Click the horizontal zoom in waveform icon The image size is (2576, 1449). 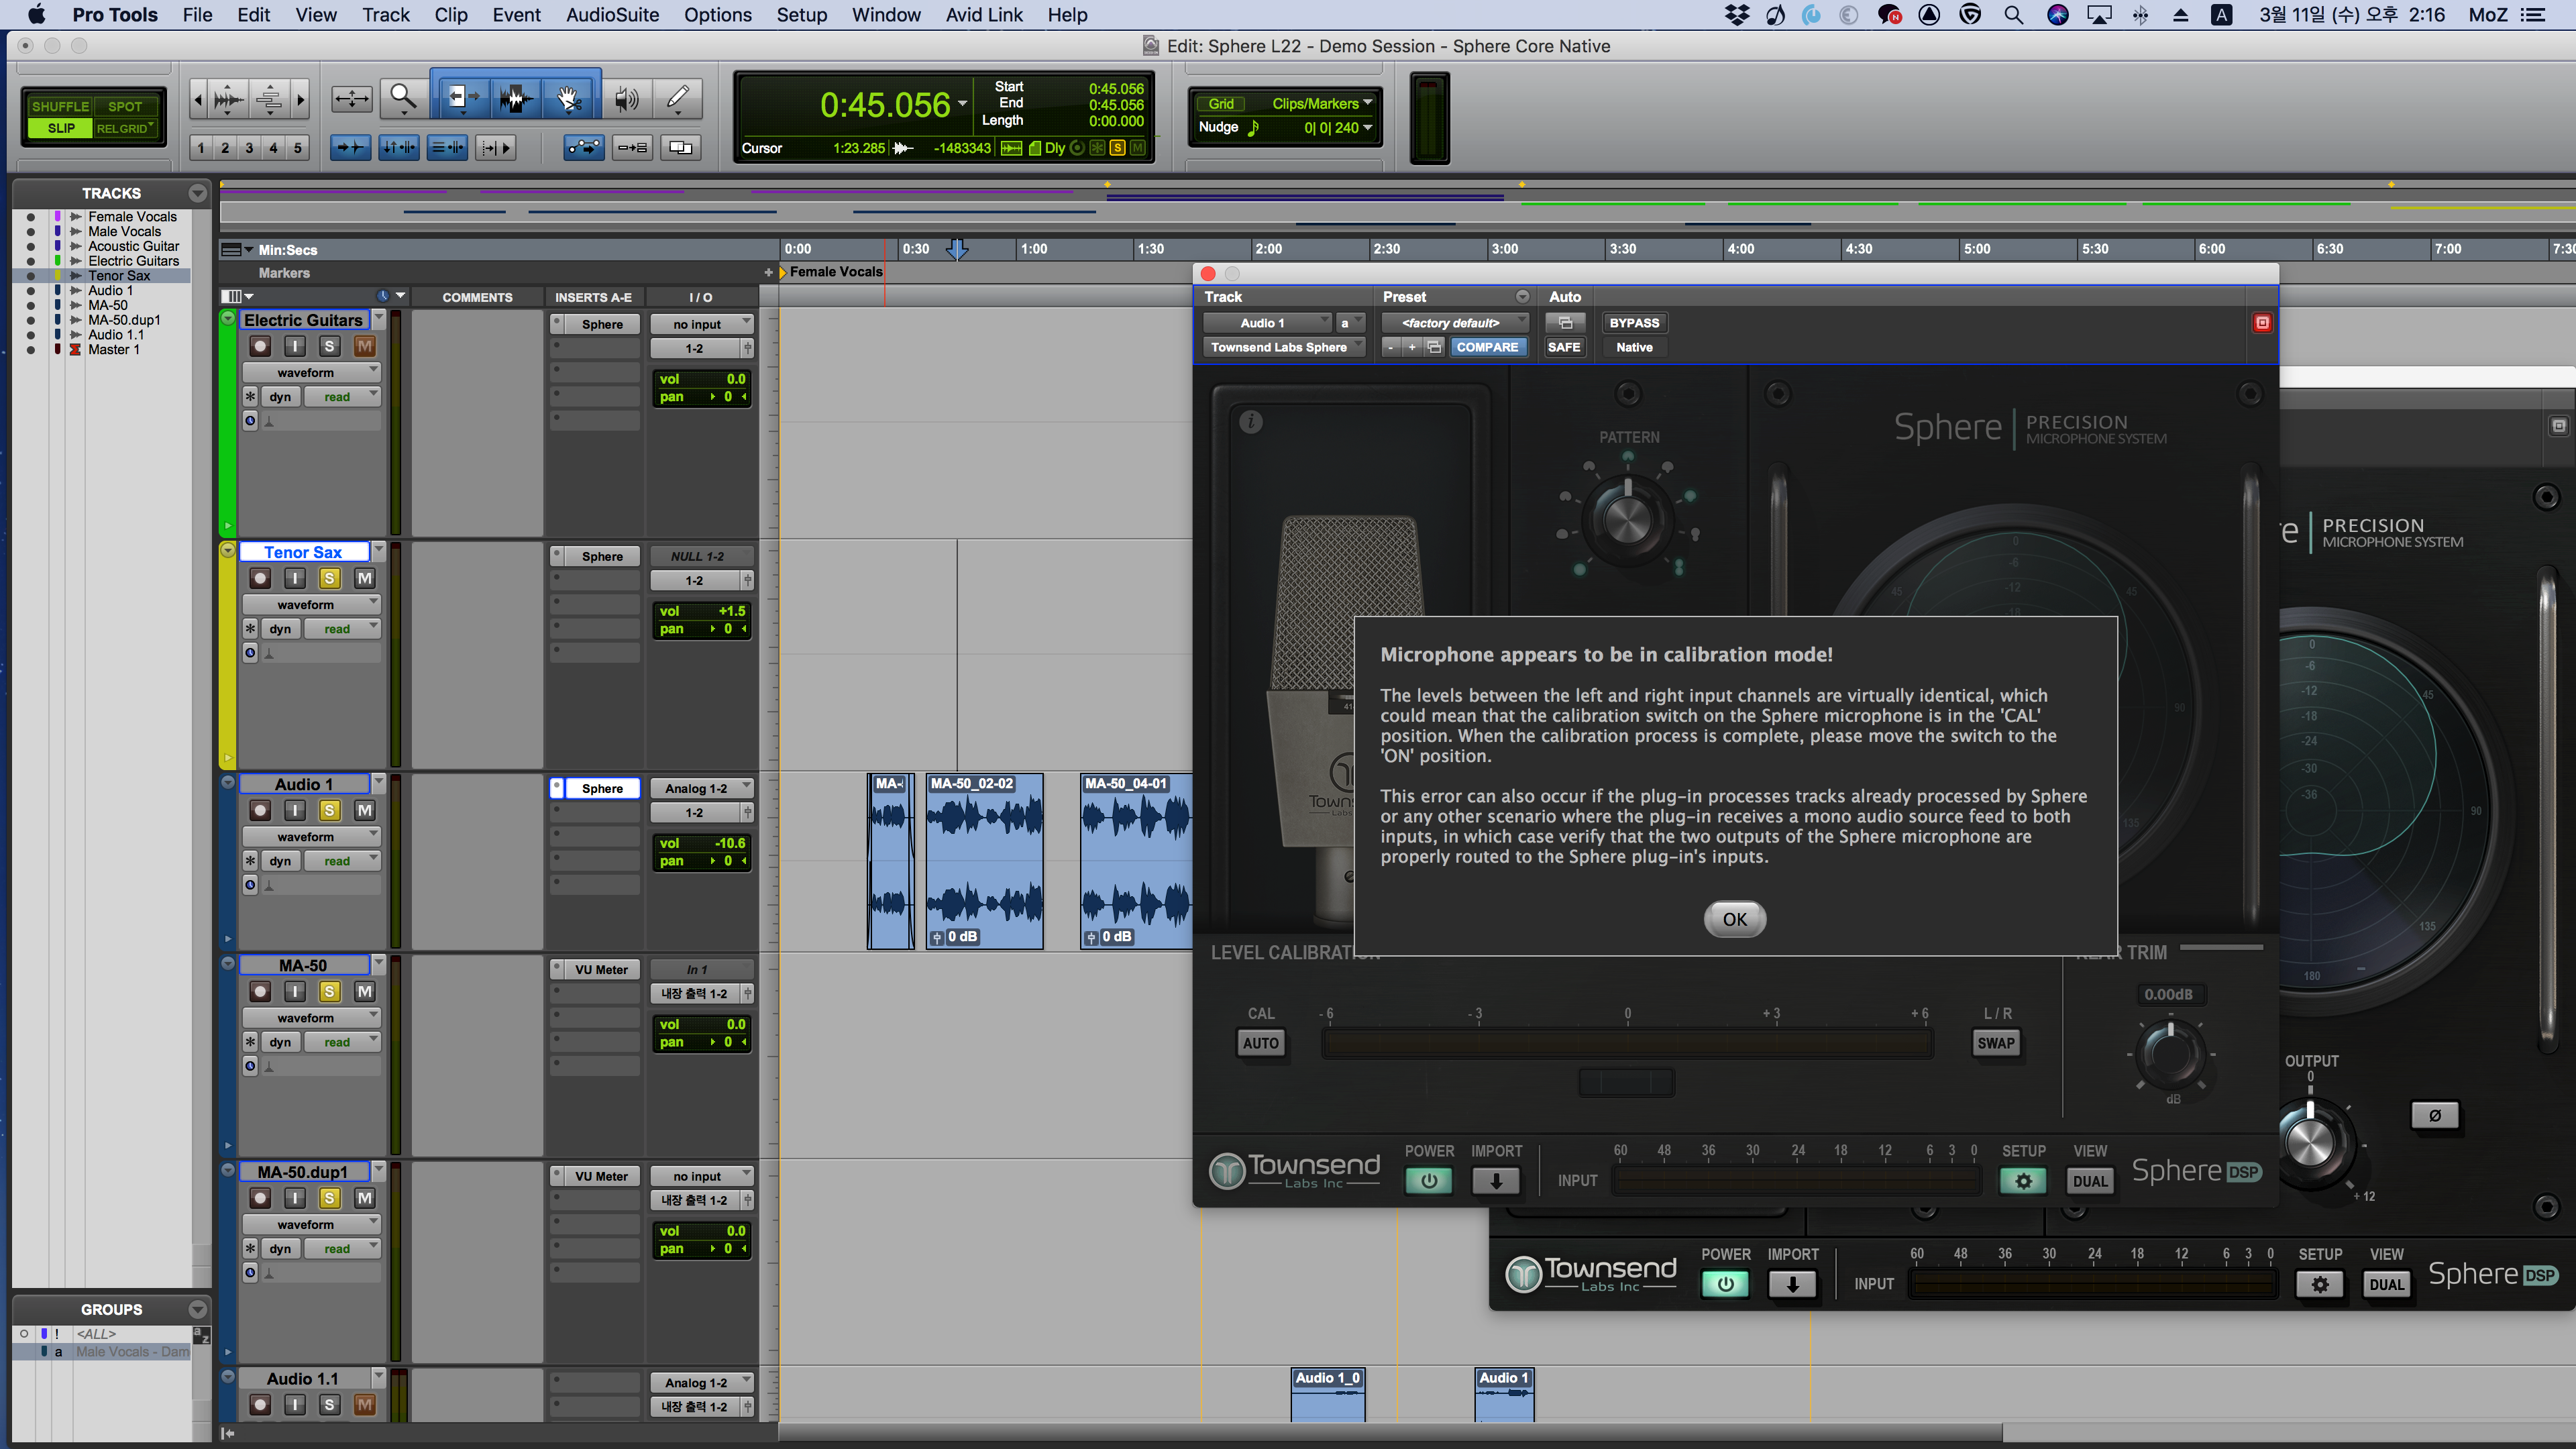[x=229, y=98]
